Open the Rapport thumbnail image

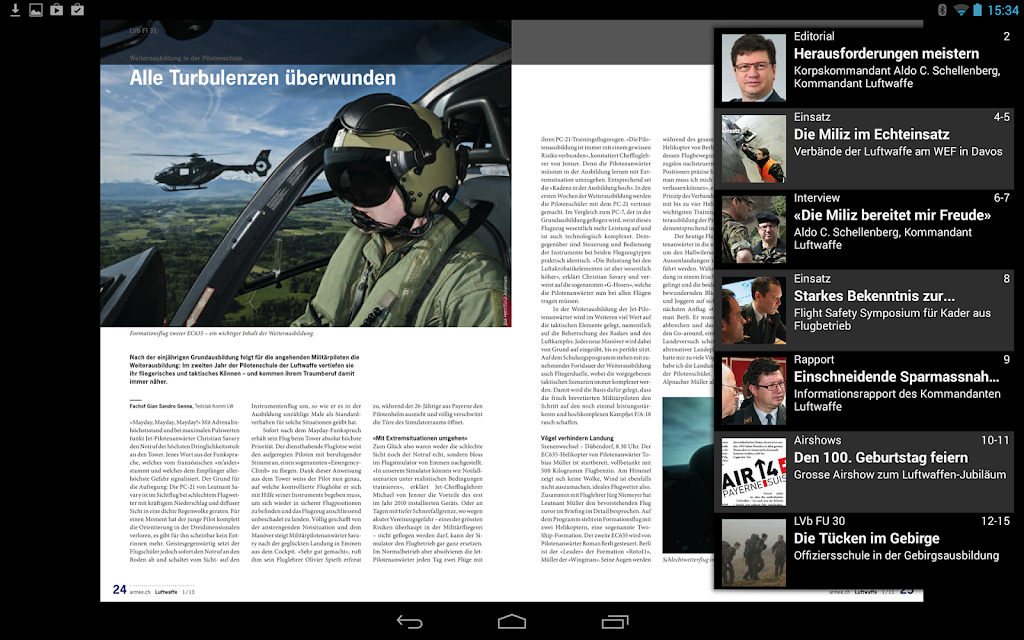point(754,391)
